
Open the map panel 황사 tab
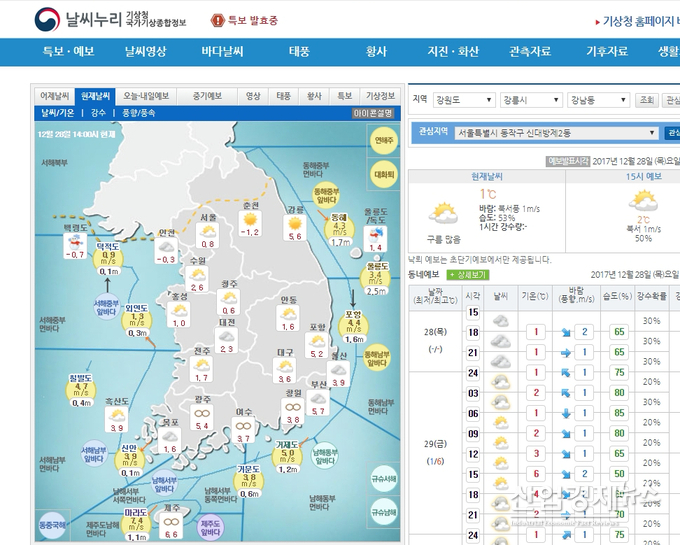point(314,96)
